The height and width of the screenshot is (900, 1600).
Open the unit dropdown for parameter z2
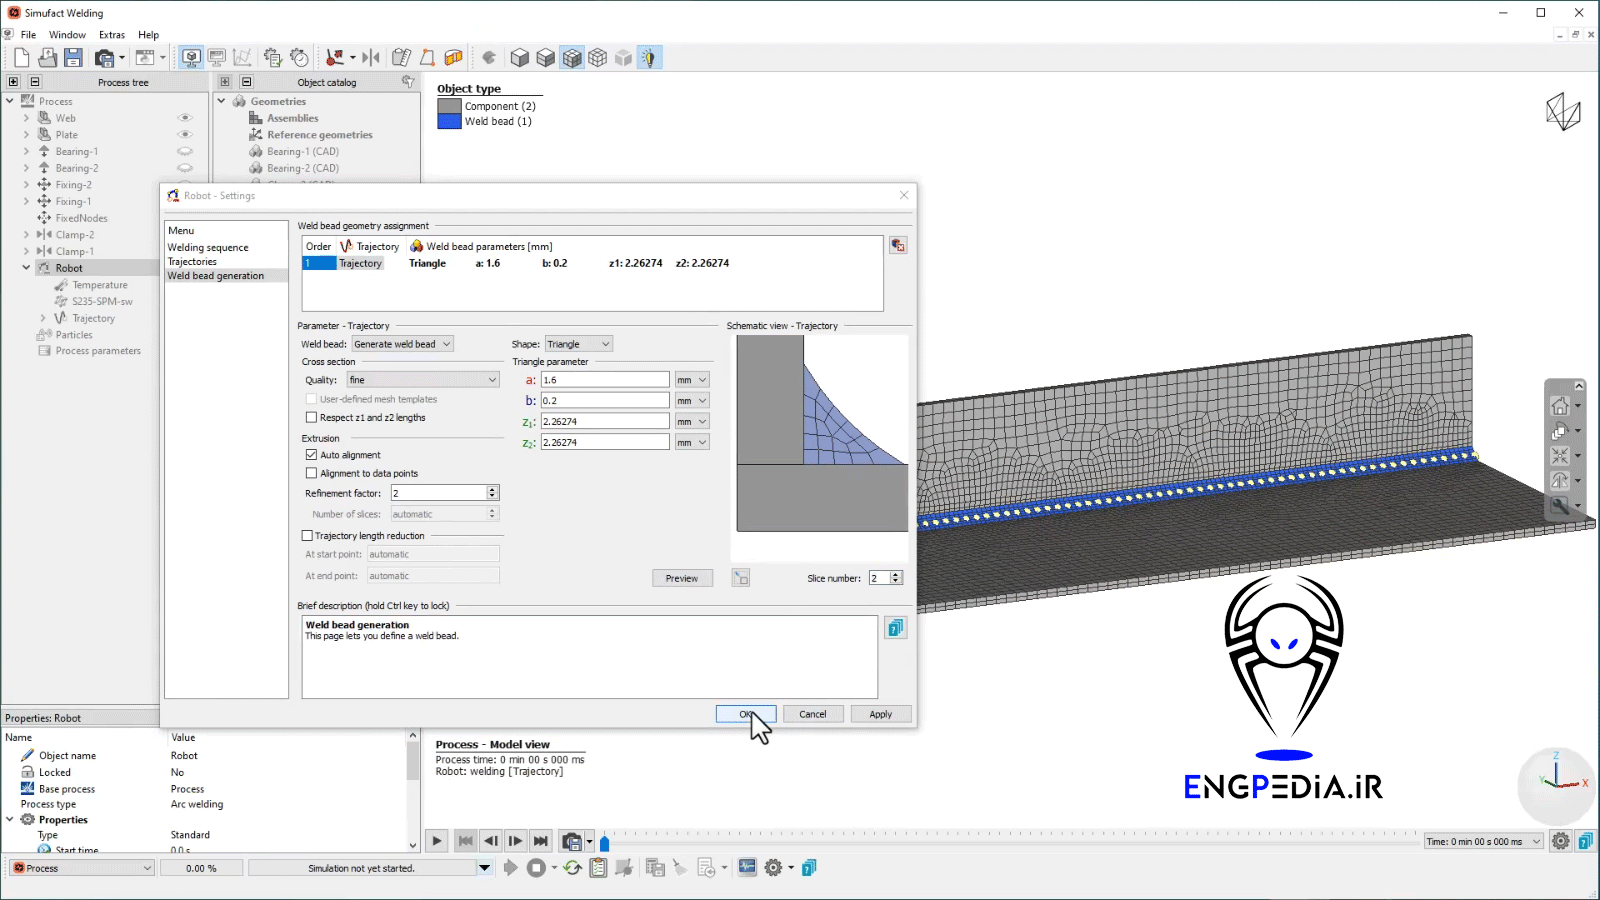click(692, 442)
